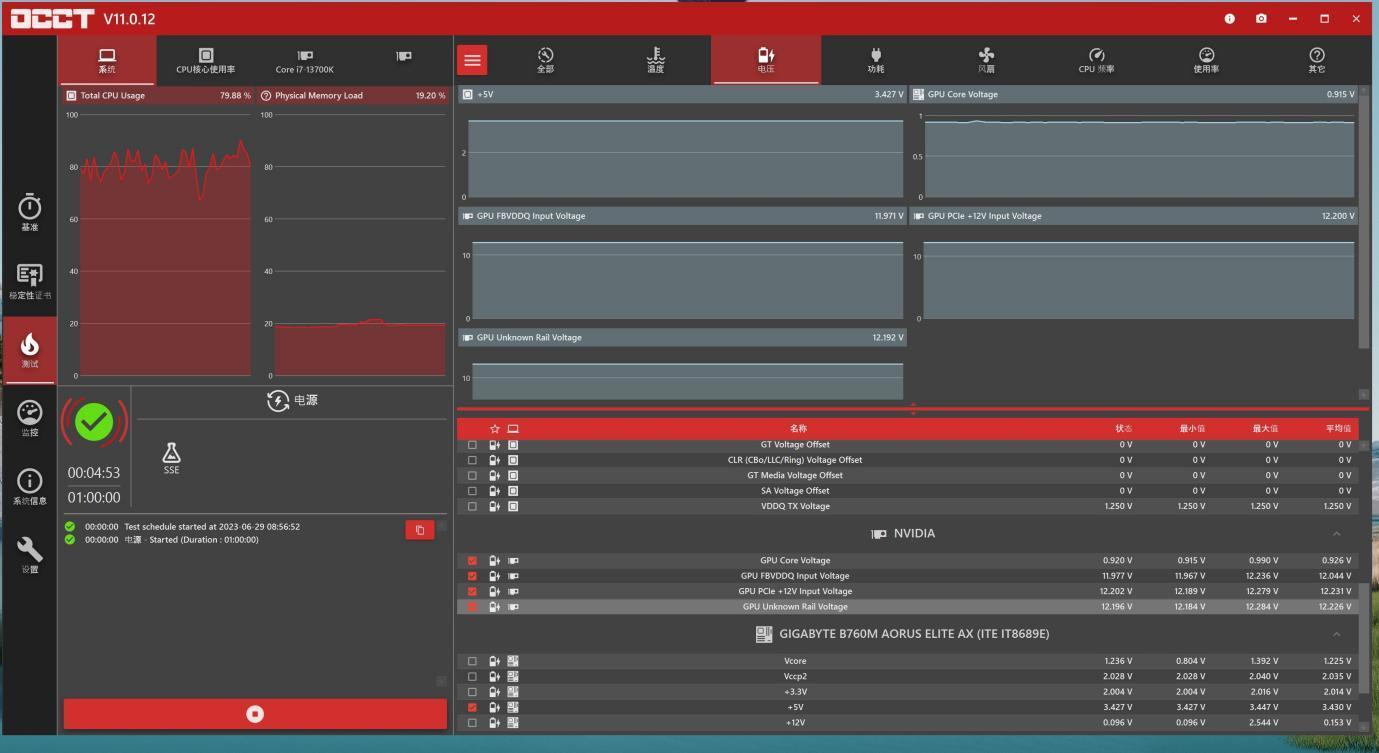Open the 系统信息 system info section
Viewport: 1379px width, 753px height.
coord(30,487)
